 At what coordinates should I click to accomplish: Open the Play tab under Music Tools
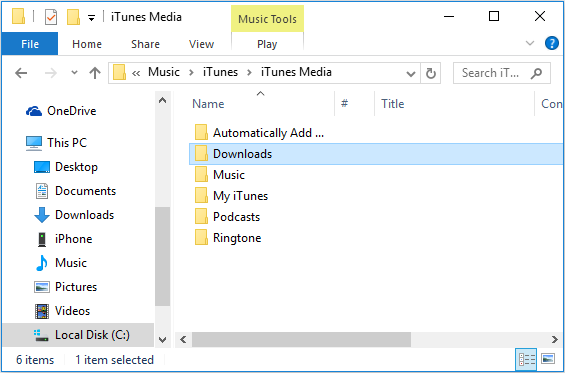267,44
